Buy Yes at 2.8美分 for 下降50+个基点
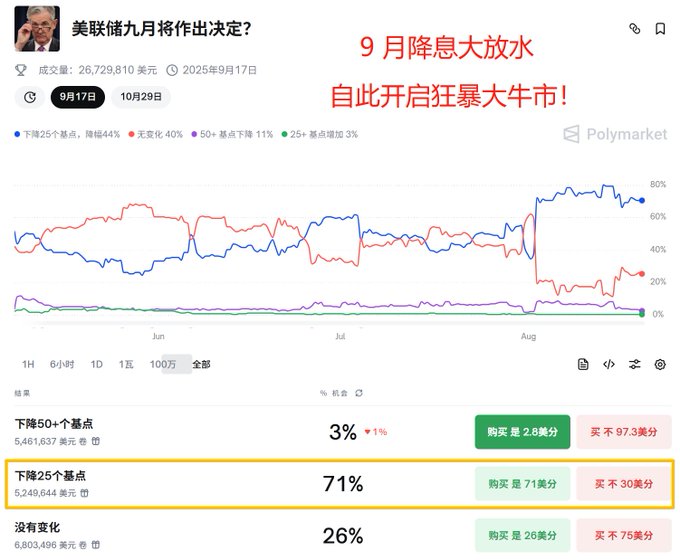680x560 pixels. 522,432
